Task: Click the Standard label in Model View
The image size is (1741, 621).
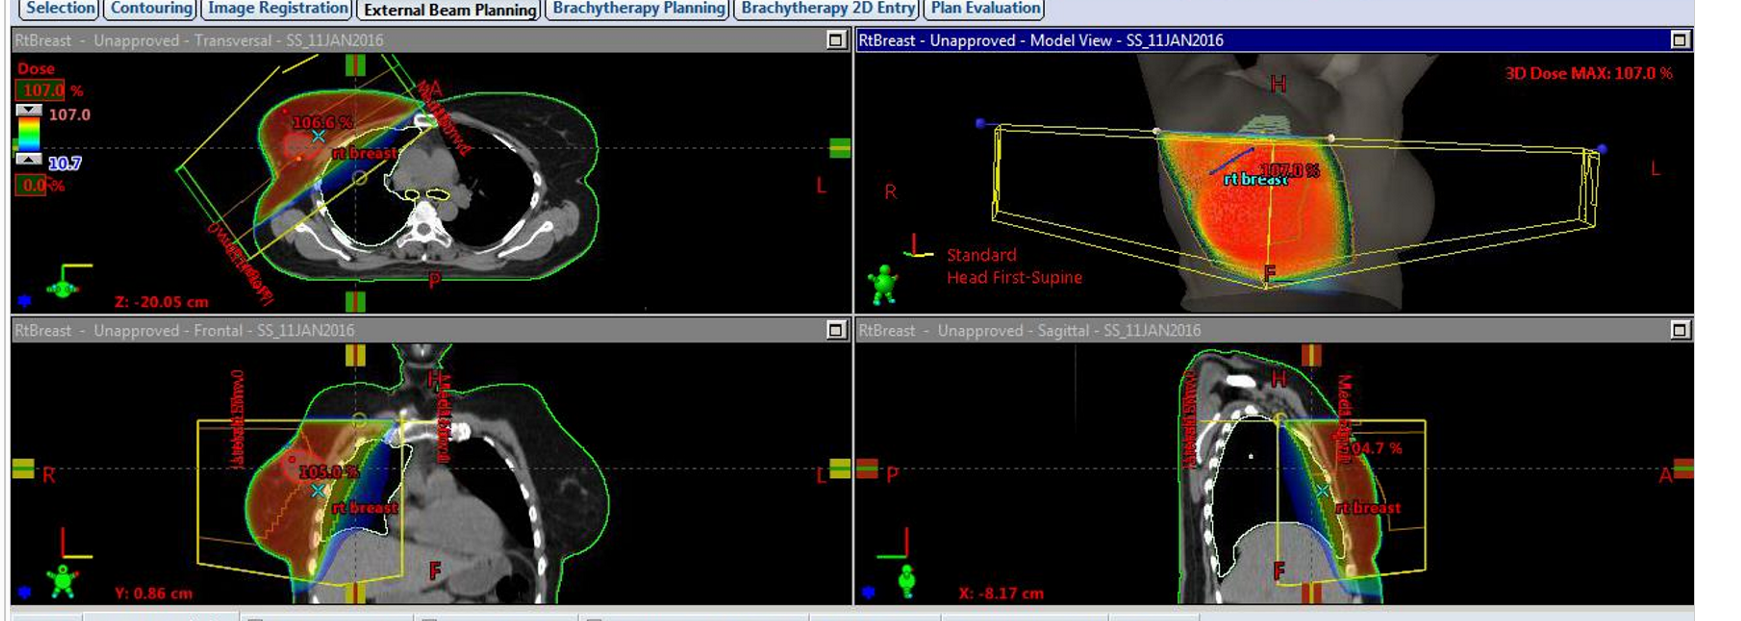Action: [981, 255]
